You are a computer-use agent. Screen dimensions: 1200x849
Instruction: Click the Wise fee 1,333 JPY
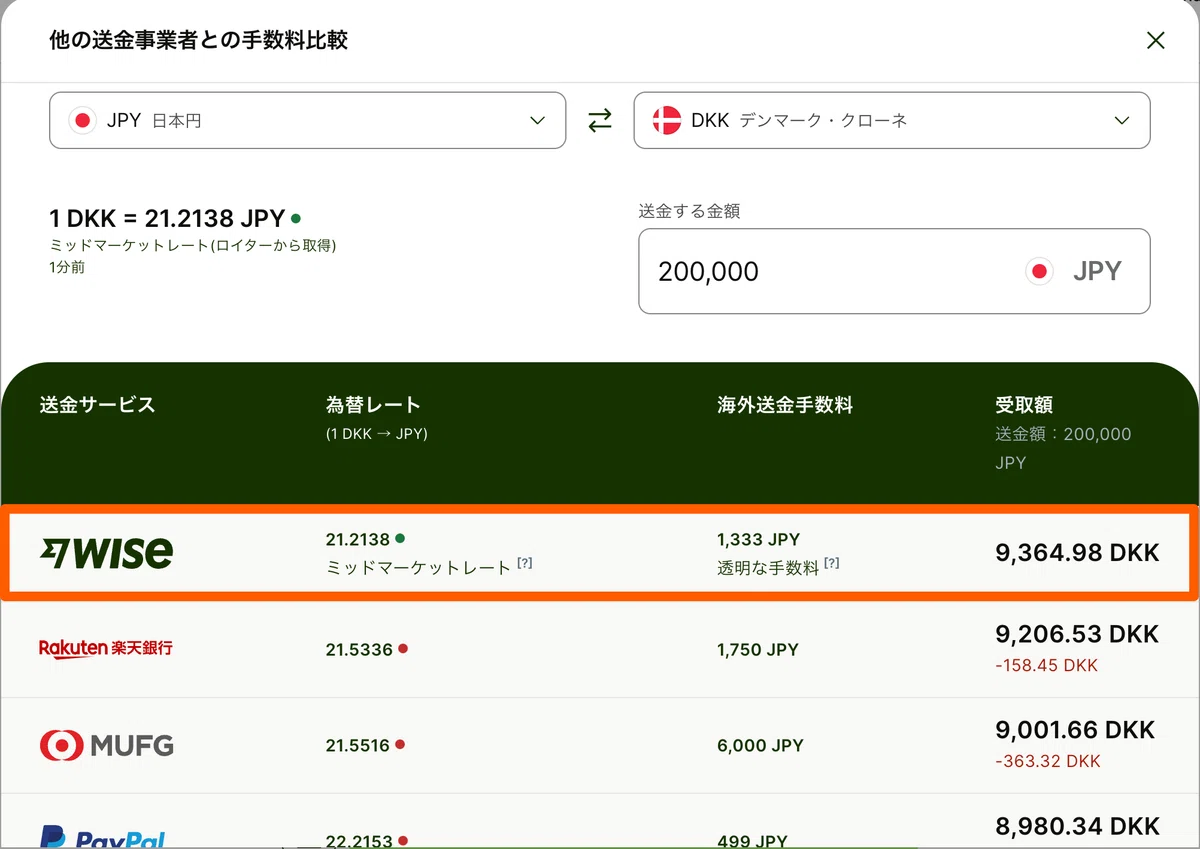[758, 539]
